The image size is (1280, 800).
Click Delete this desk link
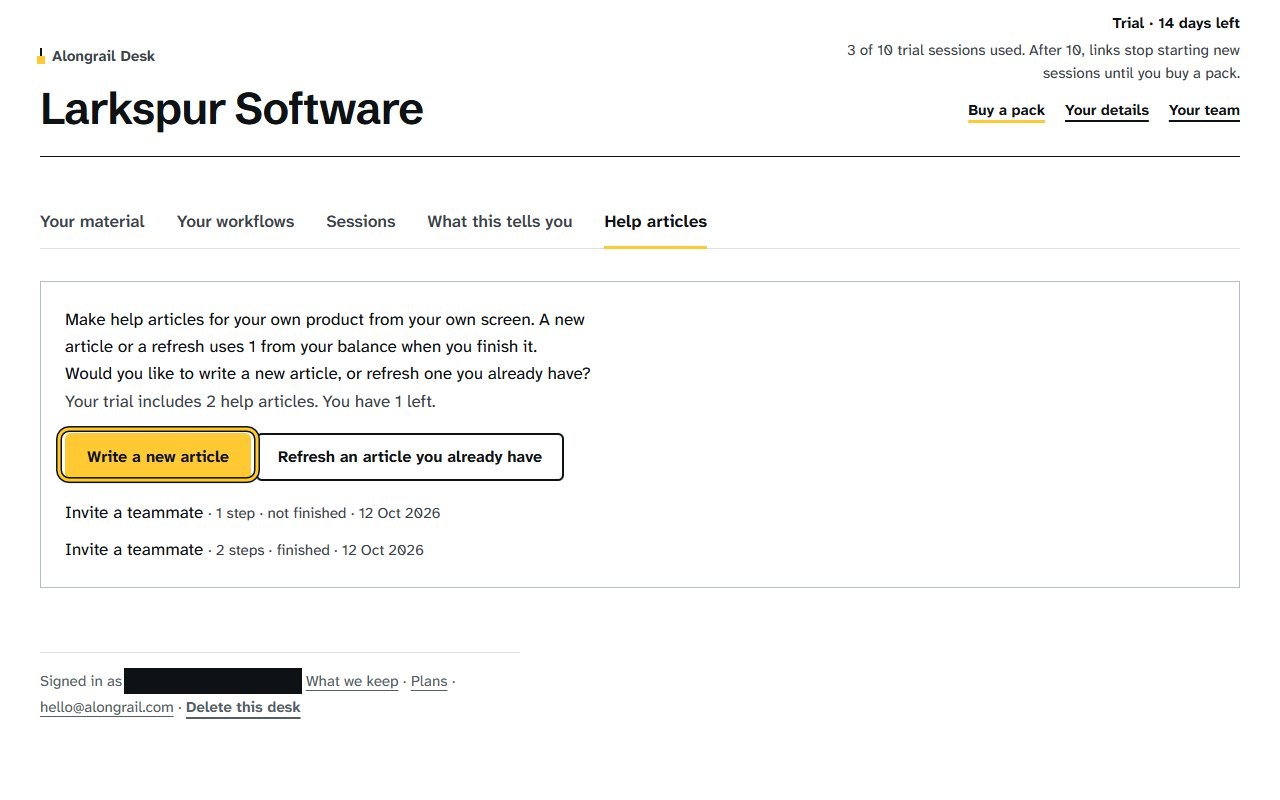coord(243,707)
